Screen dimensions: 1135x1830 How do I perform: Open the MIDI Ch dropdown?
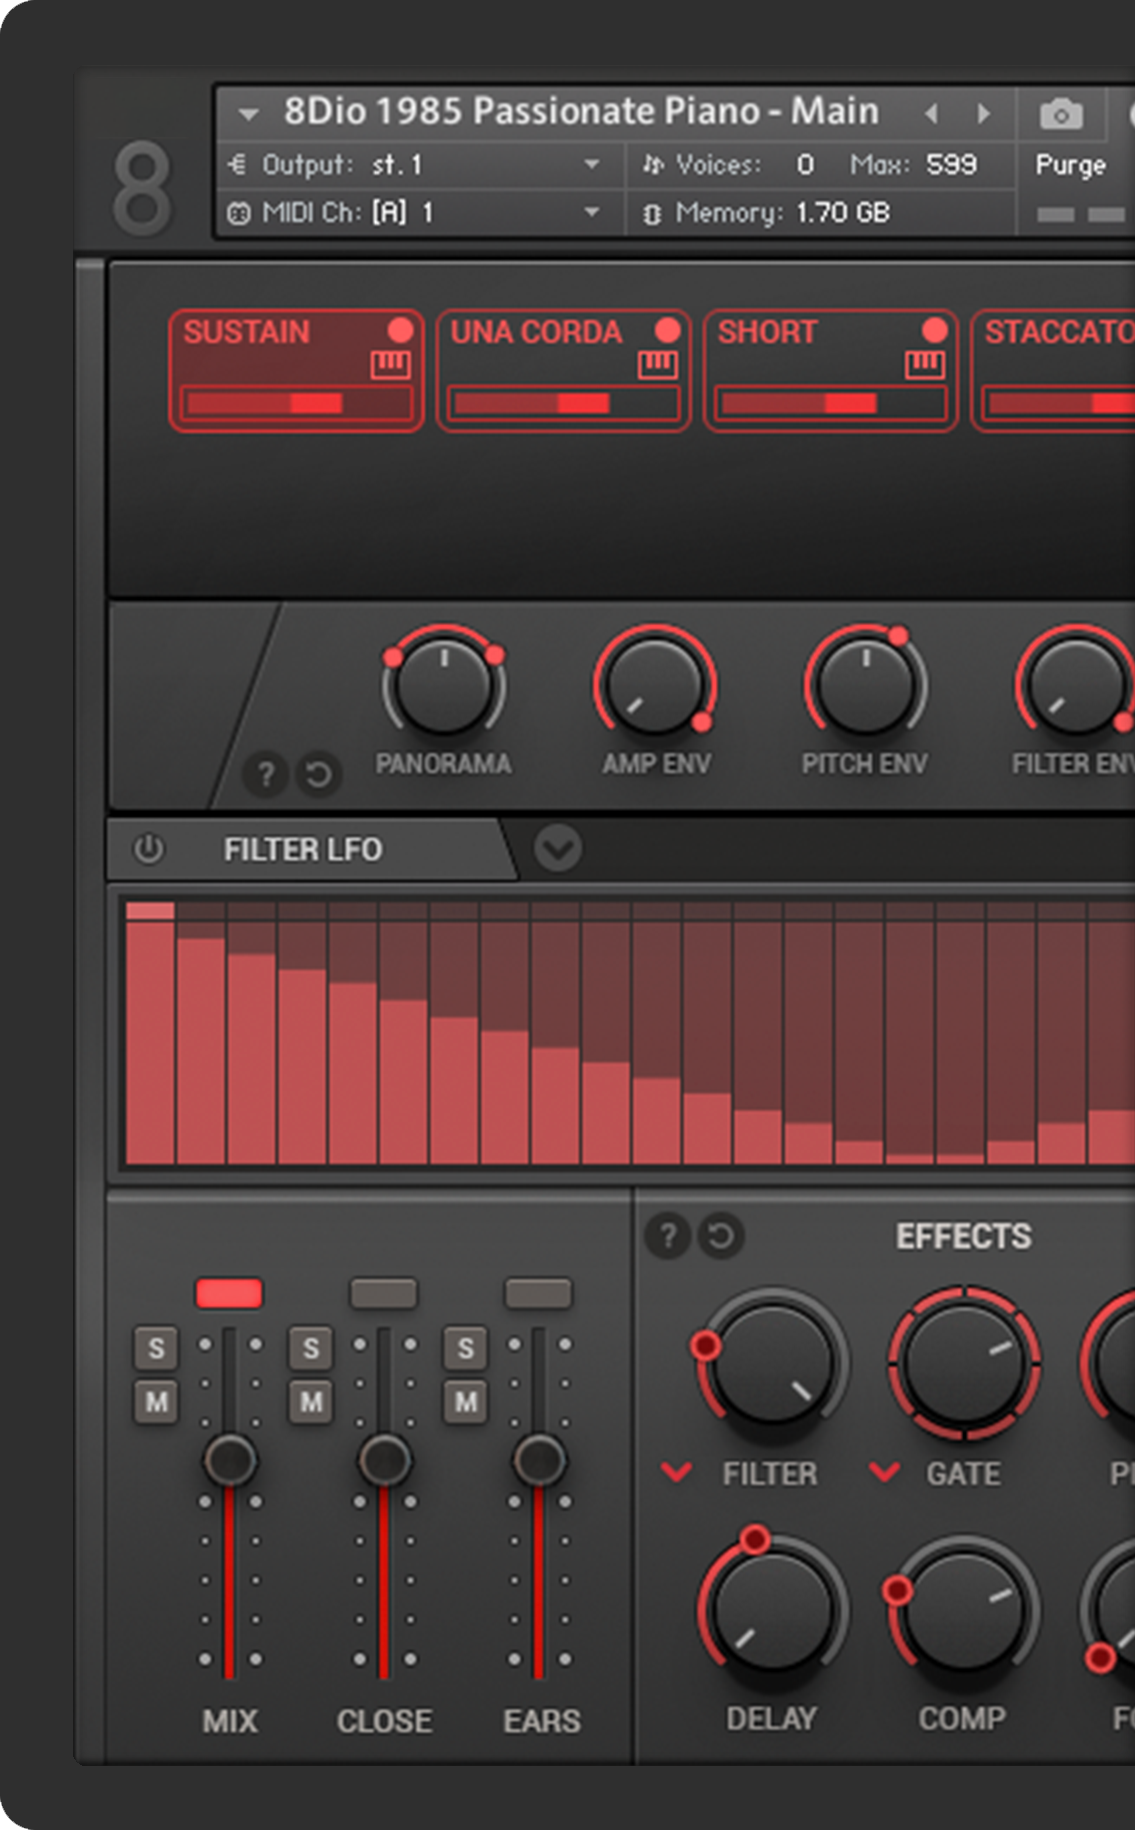click(x=592, y=212)
